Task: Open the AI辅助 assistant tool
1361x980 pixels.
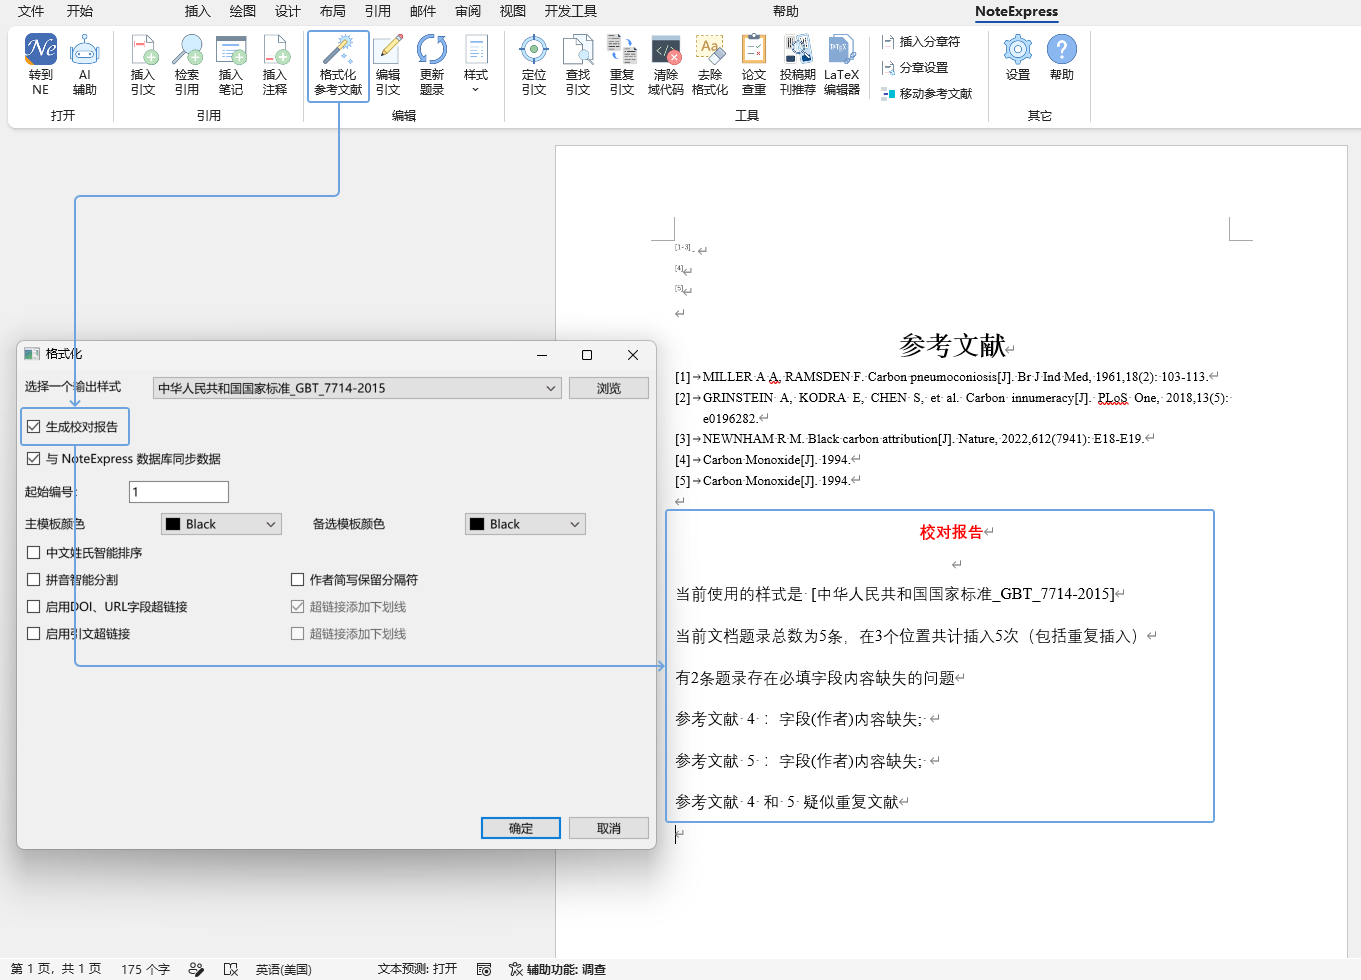Action: 85,65
